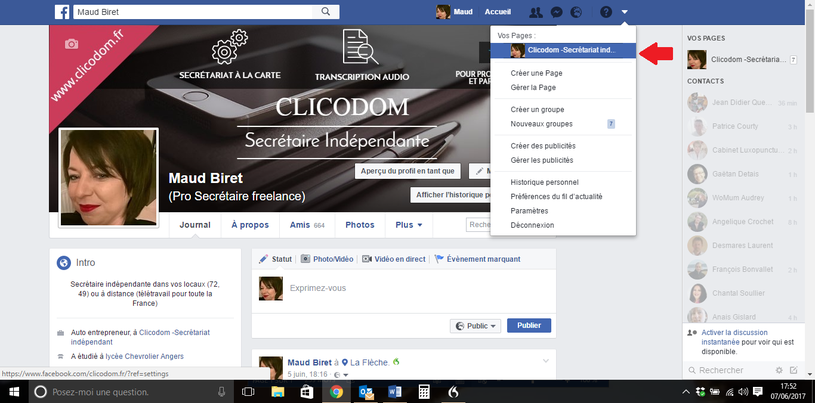Screen dimensions: 815x403
Task: Click Aperçu du profil en tant que
Action: point(408,171)
